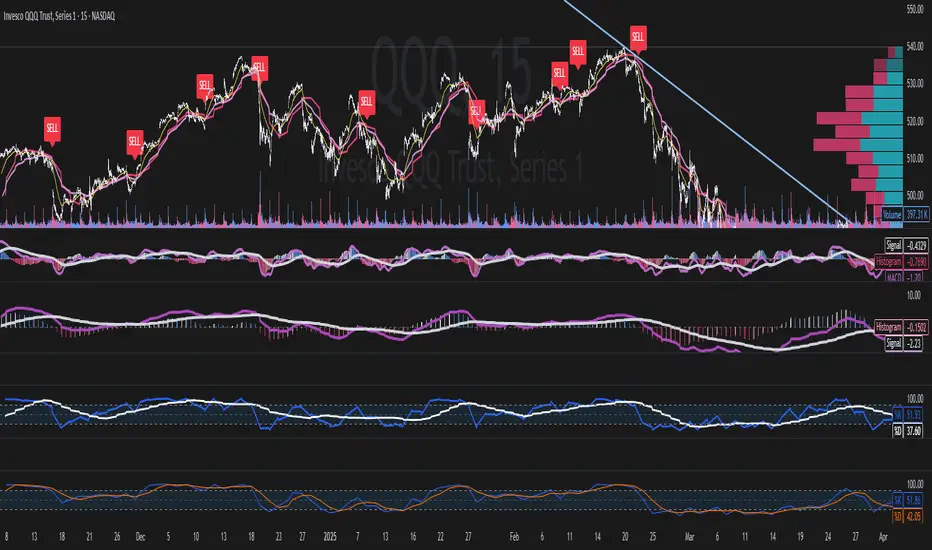Click the blue descending trendline
Screen dimensions: 932x550
click(707, 113)
